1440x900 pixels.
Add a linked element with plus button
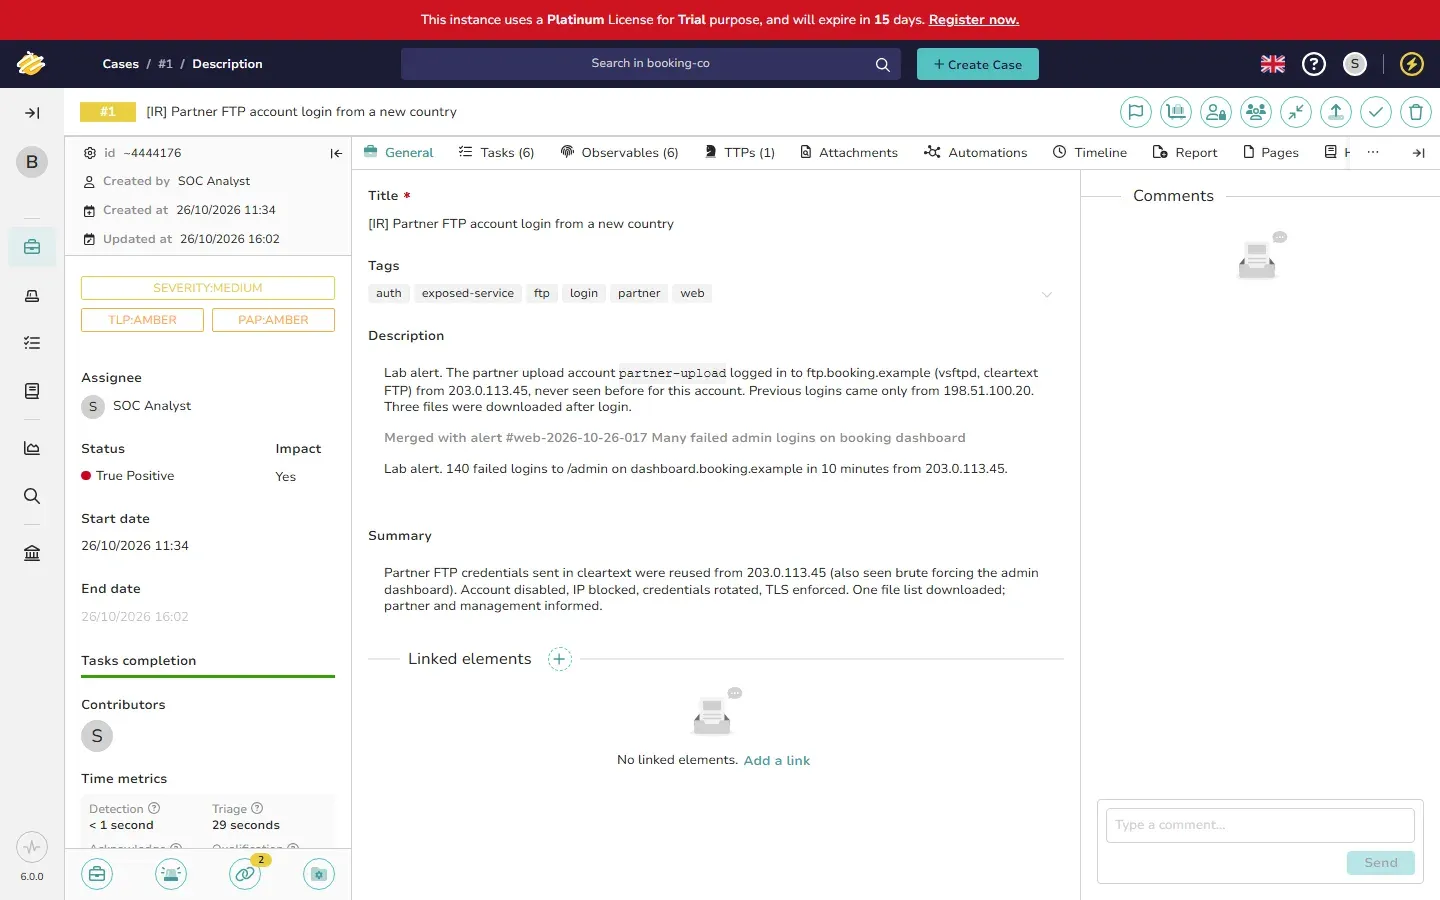click(x=560, y=659)
